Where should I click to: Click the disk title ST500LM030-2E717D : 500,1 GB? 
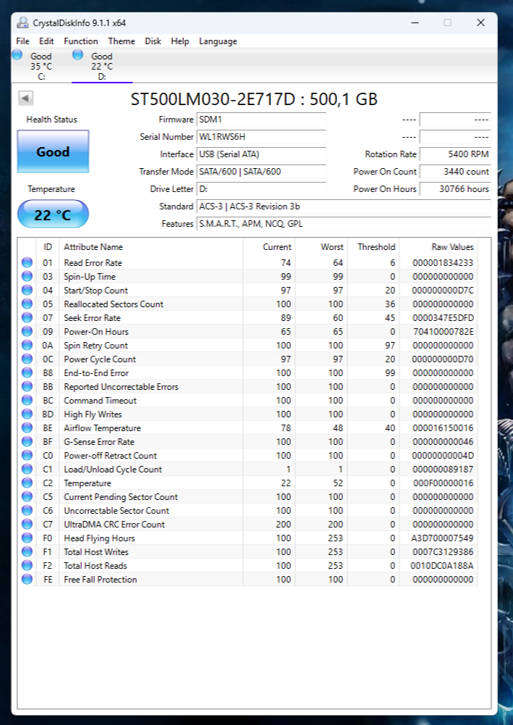point(254,99)
